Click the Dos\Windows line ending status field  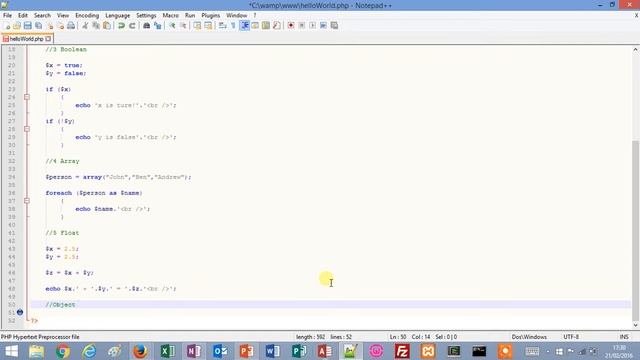click(x=529, y=337)
